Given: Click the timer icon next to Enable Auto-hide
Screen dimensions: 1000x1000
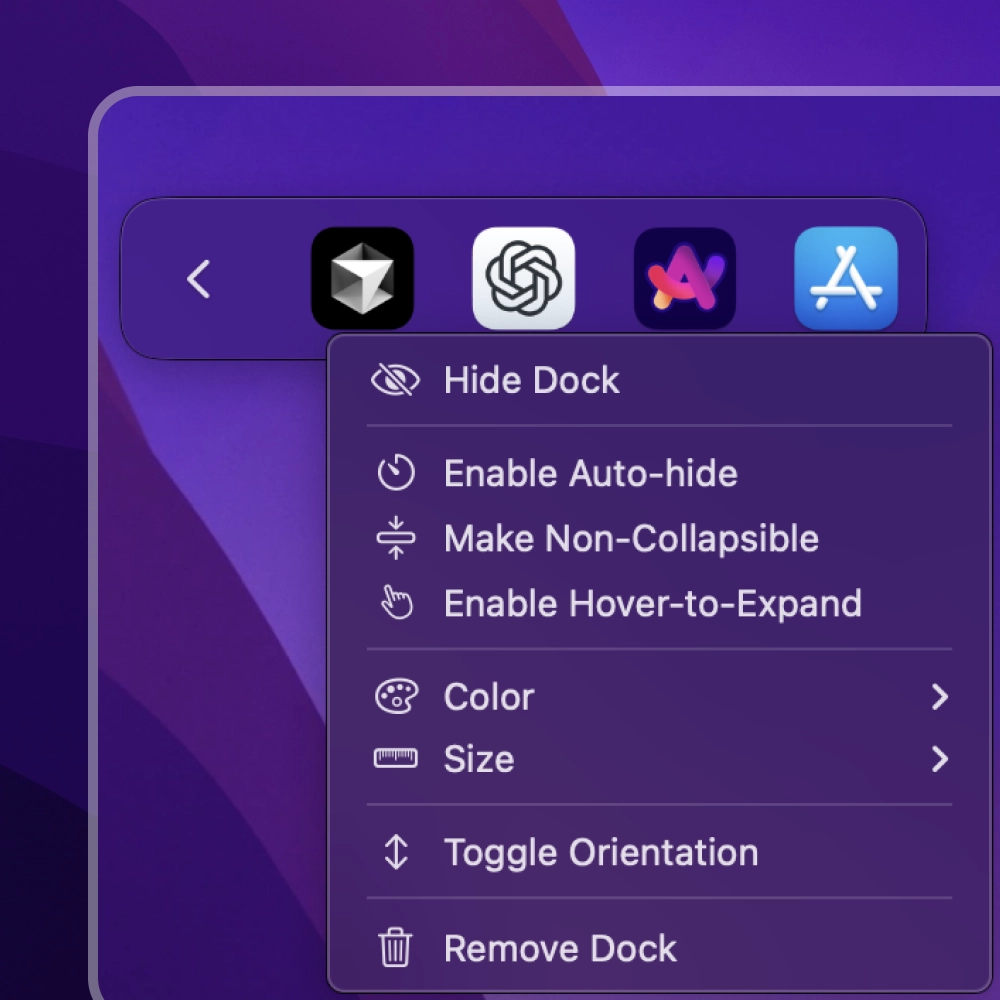Looking at the screenshot, I should (398, 473).
